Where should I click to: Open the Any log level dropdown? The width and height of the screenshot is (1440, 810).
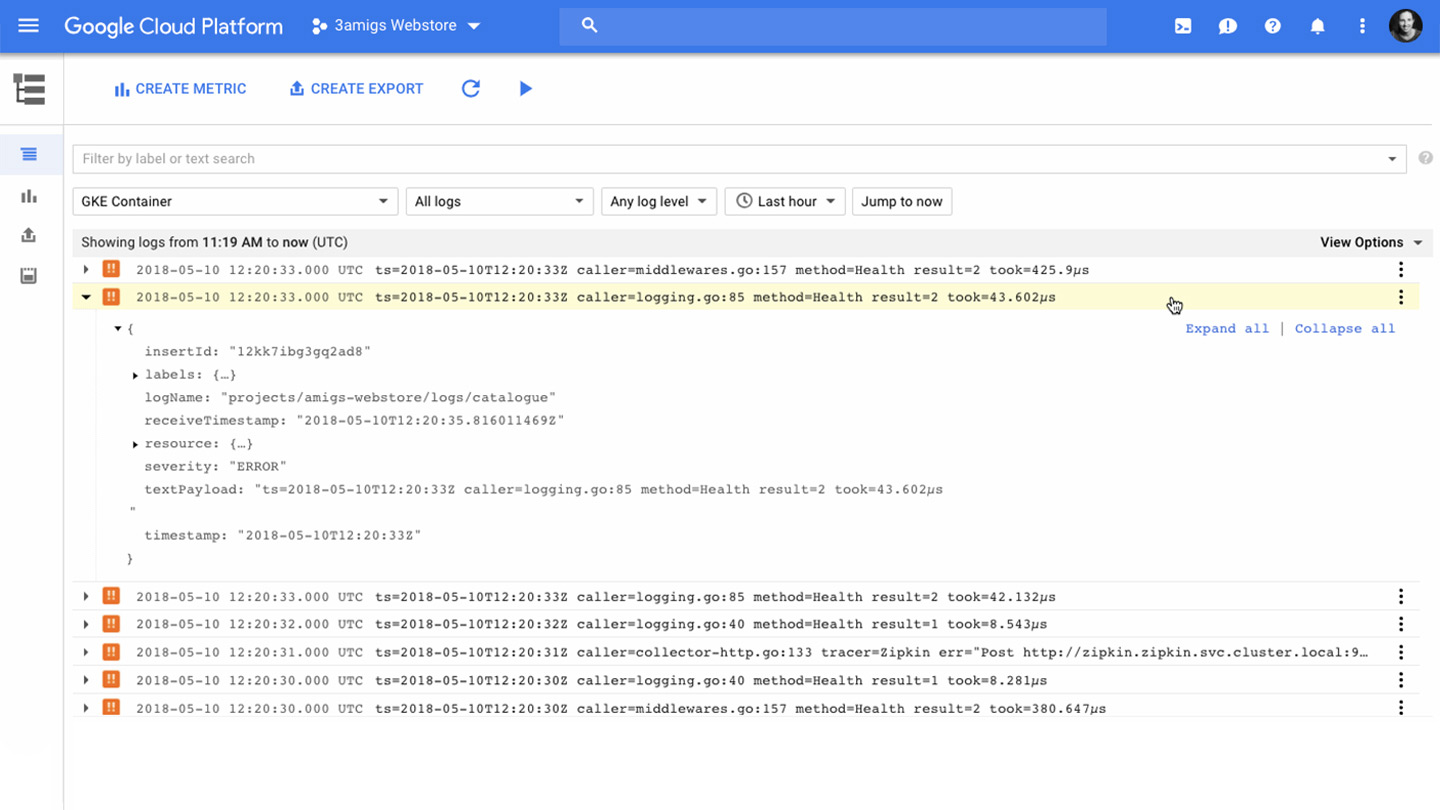[659, 201]
